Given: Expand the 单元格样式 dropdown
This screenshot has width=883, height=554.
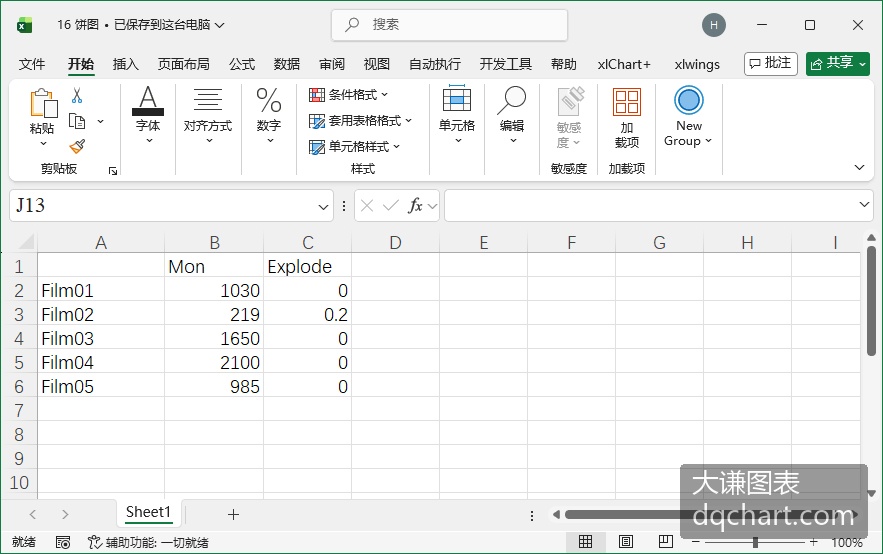Looking at the screenshot, I should click(396, 146).
